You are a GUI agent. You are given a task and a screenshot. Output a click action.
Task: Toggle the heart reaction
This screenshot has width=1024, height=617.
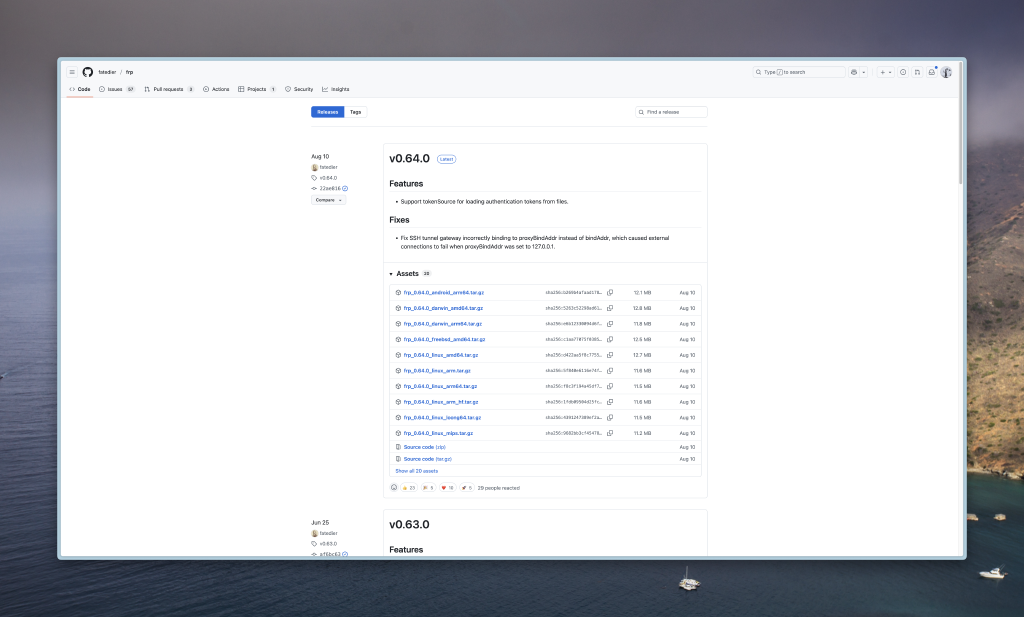(x=447, y=488)
